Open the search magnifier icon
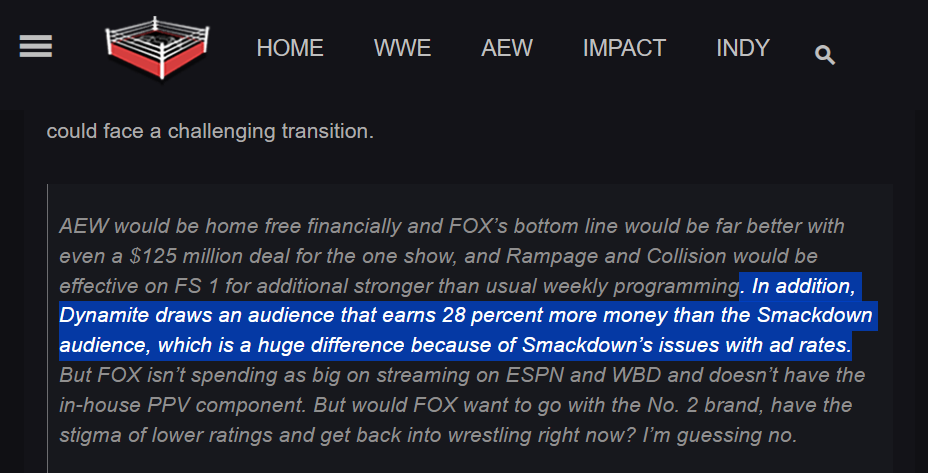The image size is (928, 473). (825, 55)
